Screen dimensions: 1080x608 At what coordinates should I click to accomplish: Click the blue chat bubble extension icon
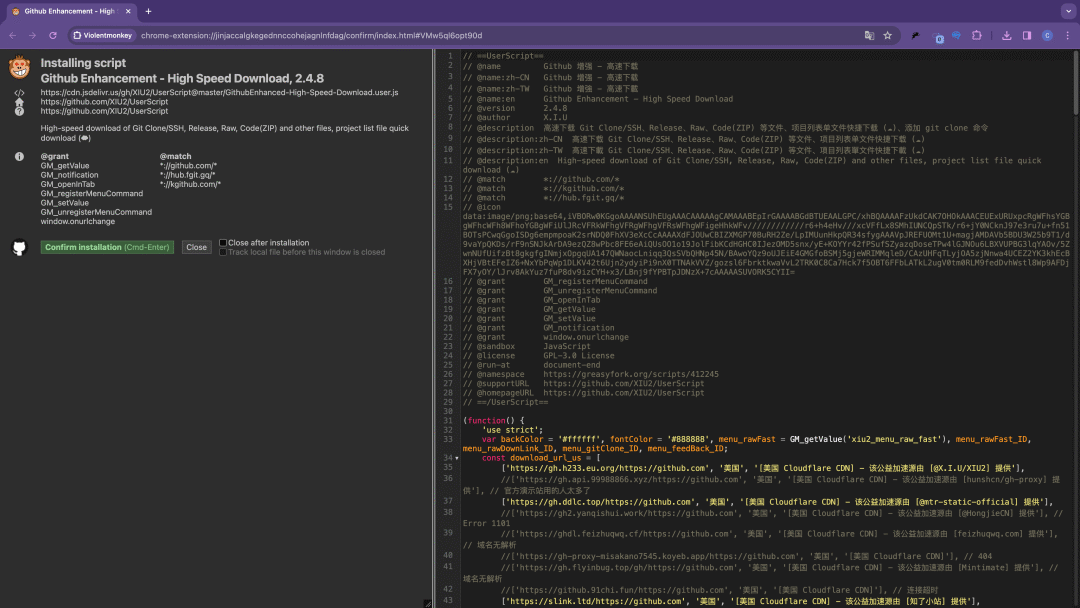pos(957,35)
